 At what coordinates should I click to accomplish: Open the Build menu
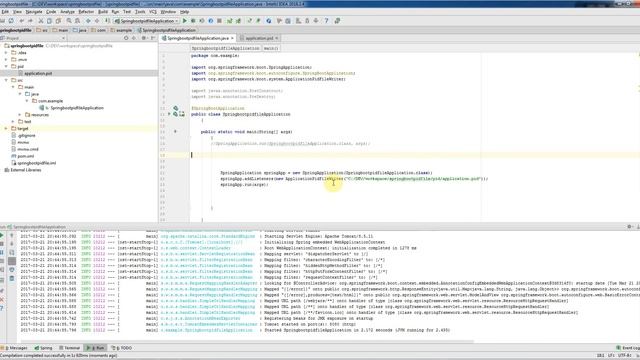(x=103, y=12)
